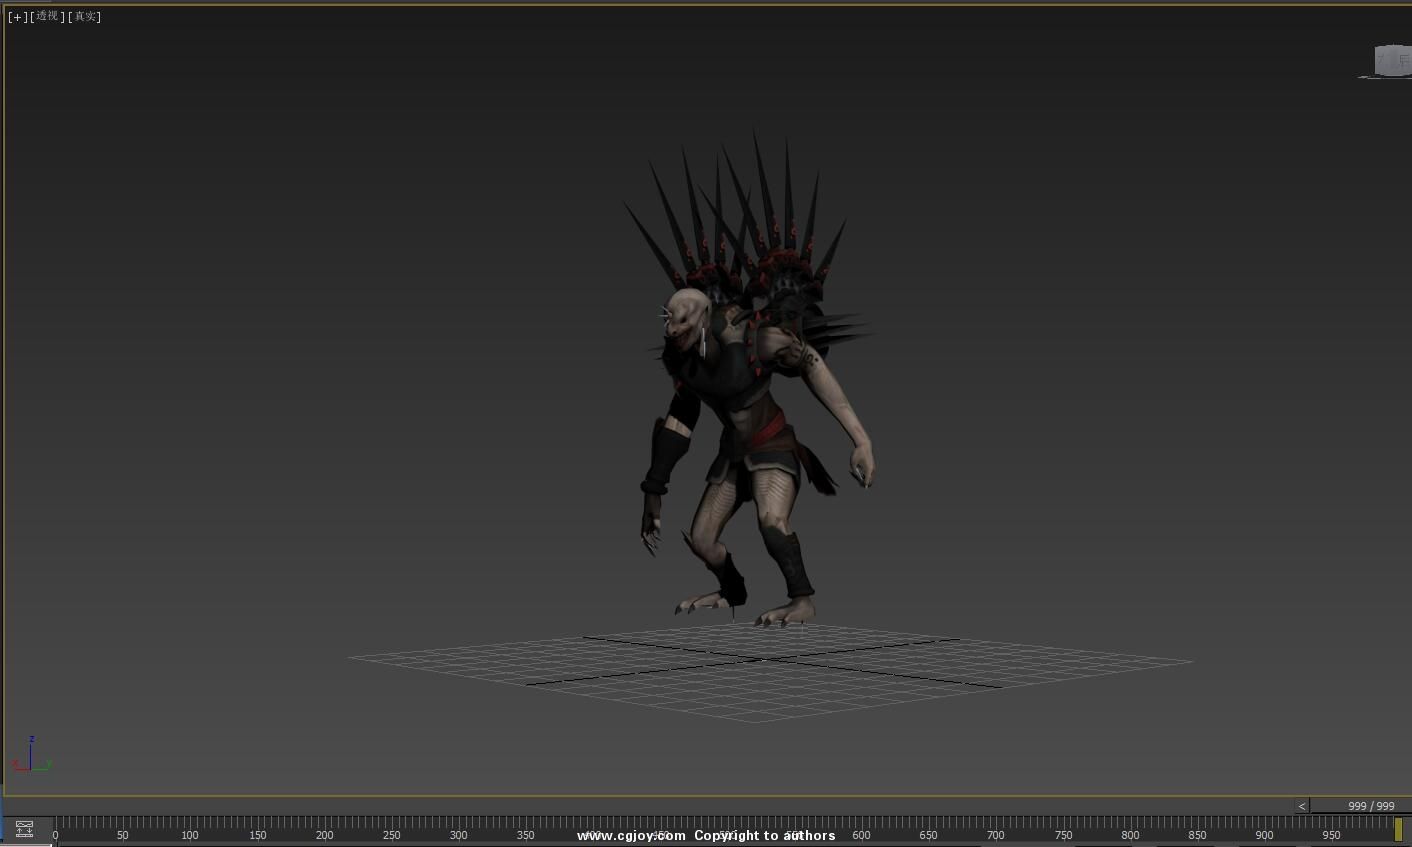Click frame 950 on the track bar
This screenshot has width=1412, height=847.
coord(1331,835)
